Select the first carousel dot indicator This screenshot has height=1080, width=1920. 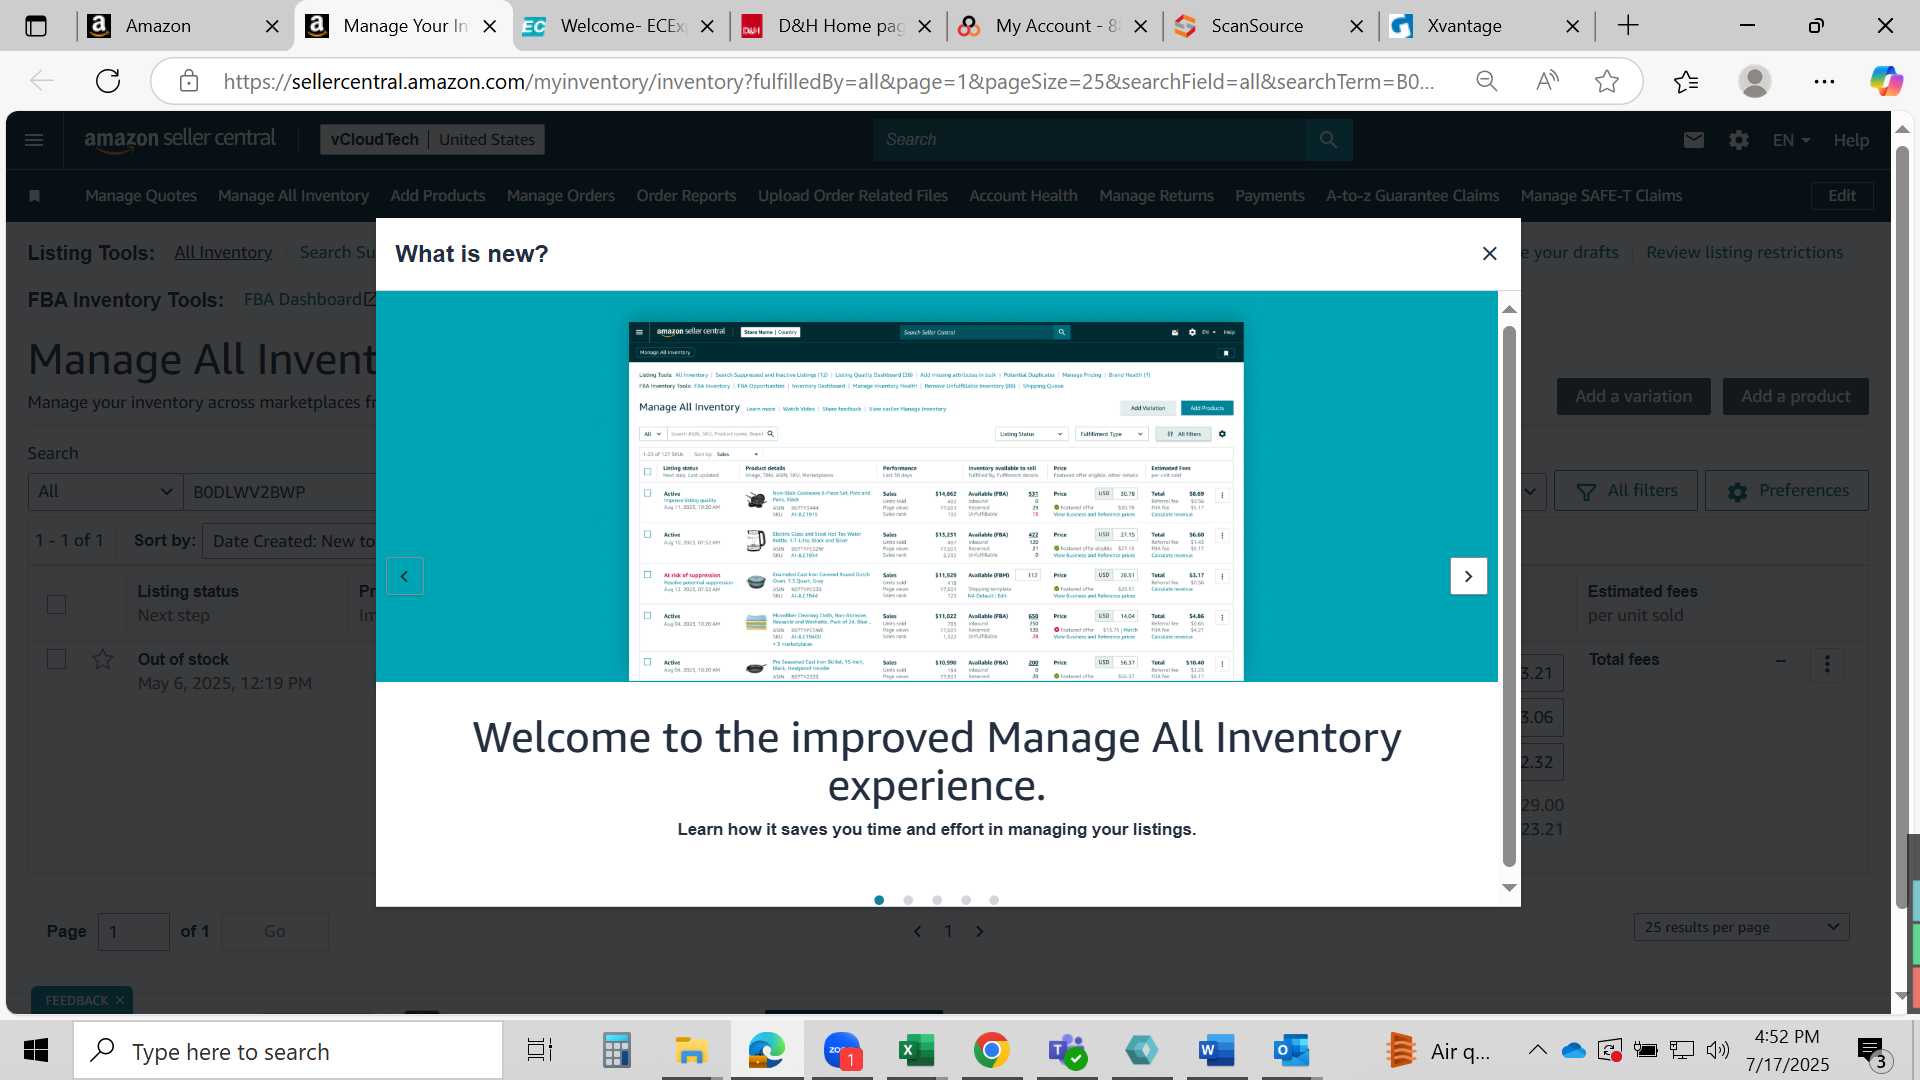click(x=879, y=900)
